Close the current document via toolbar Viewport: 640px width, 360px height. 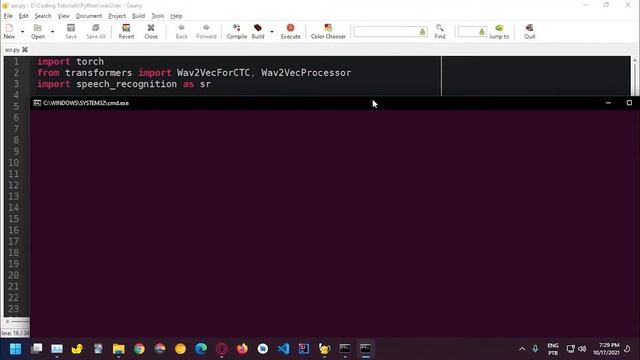(x=151, y=31)
